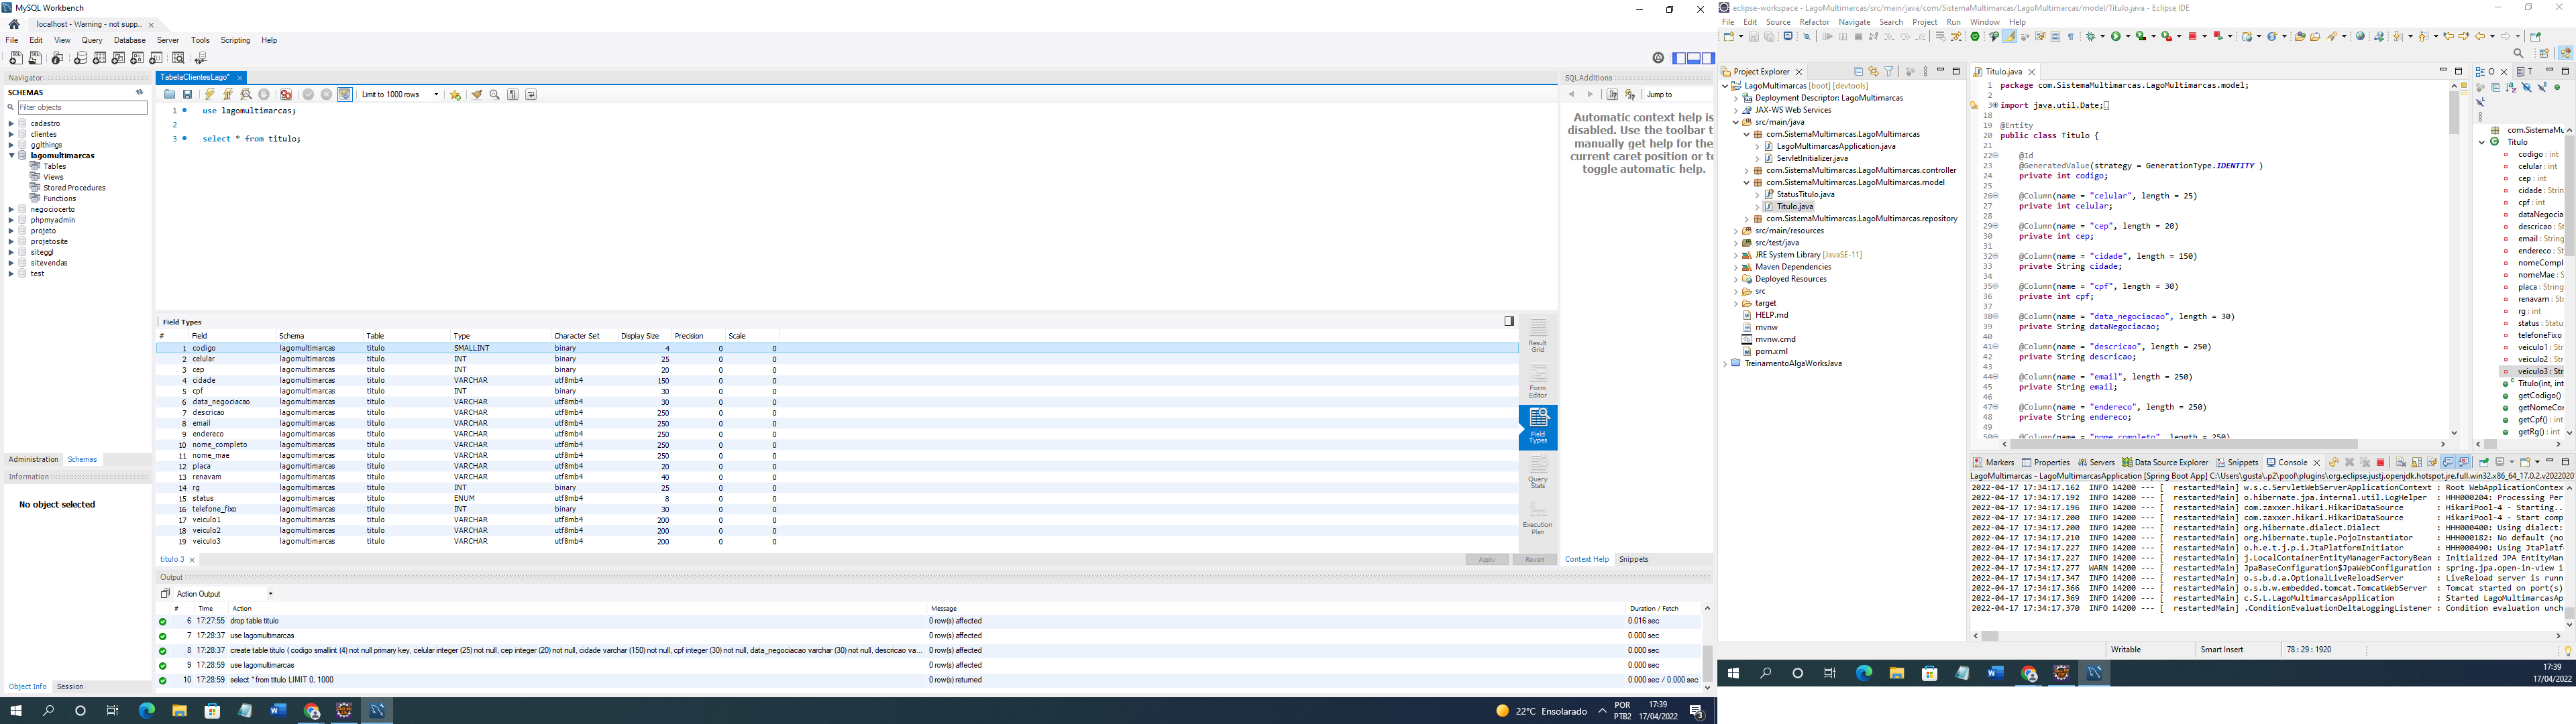Viewport: 2576px width, 724px height.
Task: Execute statement under cursor in Workbench
Action: point(228,94)
